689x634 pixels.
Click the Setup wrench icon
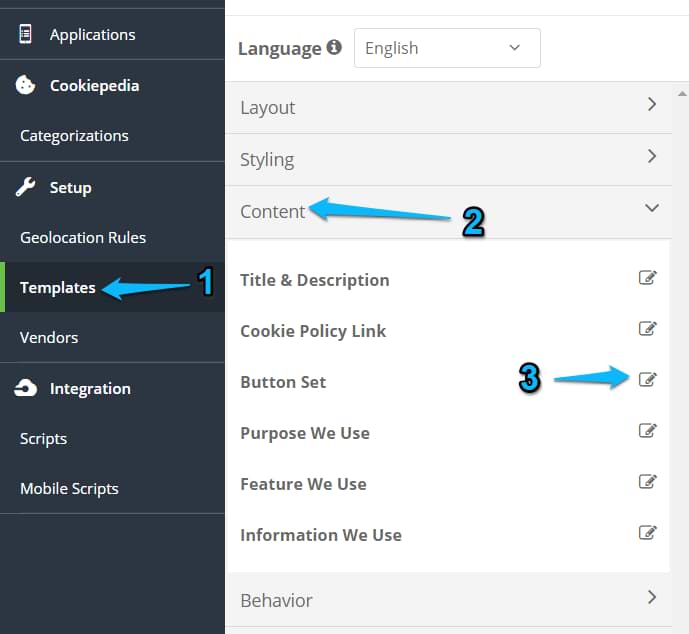(26, 187)
